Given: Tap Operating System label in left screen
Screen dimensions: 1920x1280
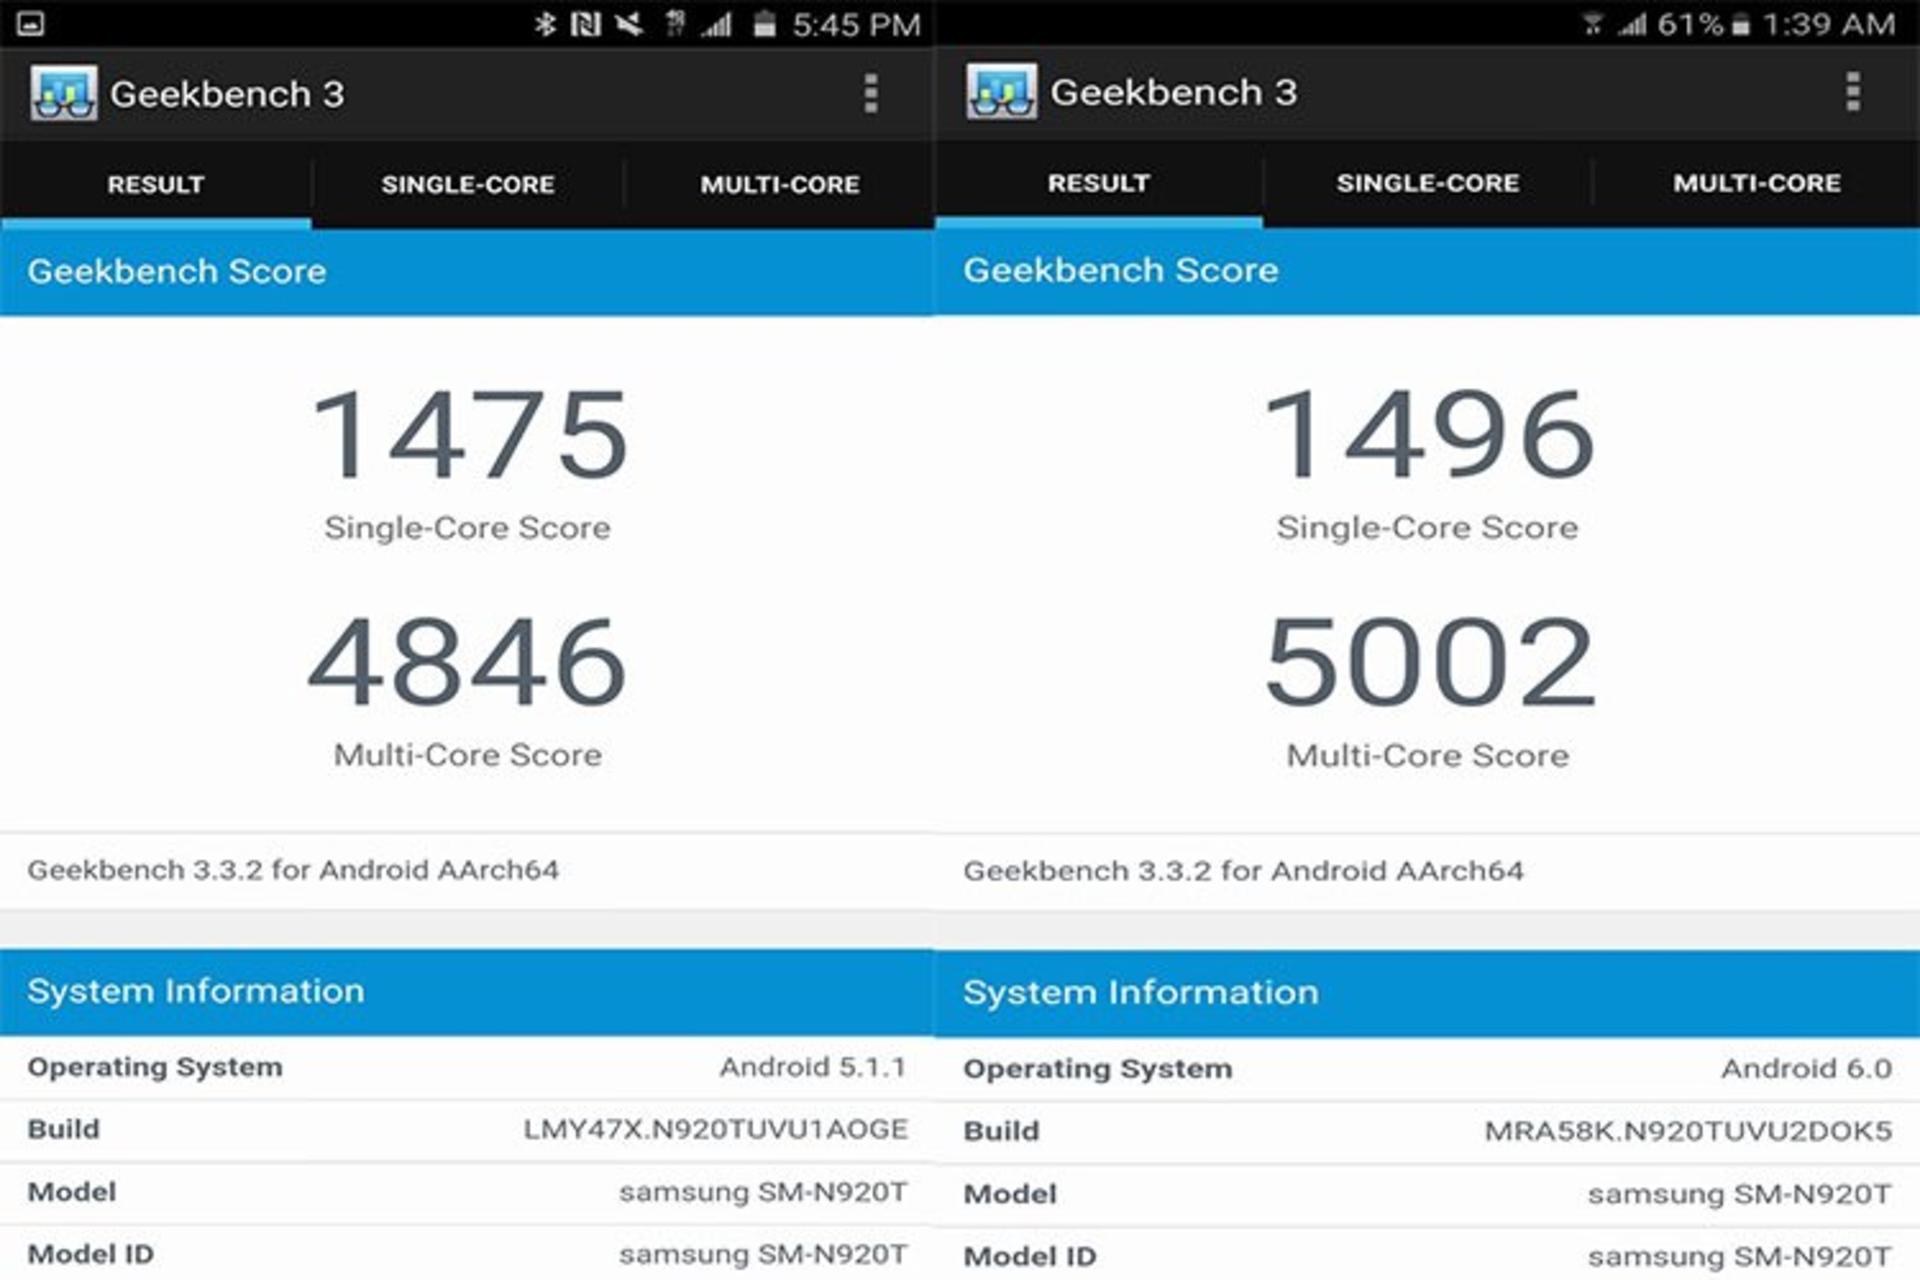Looking at the screenshot, I should (x=155, y=1068).
